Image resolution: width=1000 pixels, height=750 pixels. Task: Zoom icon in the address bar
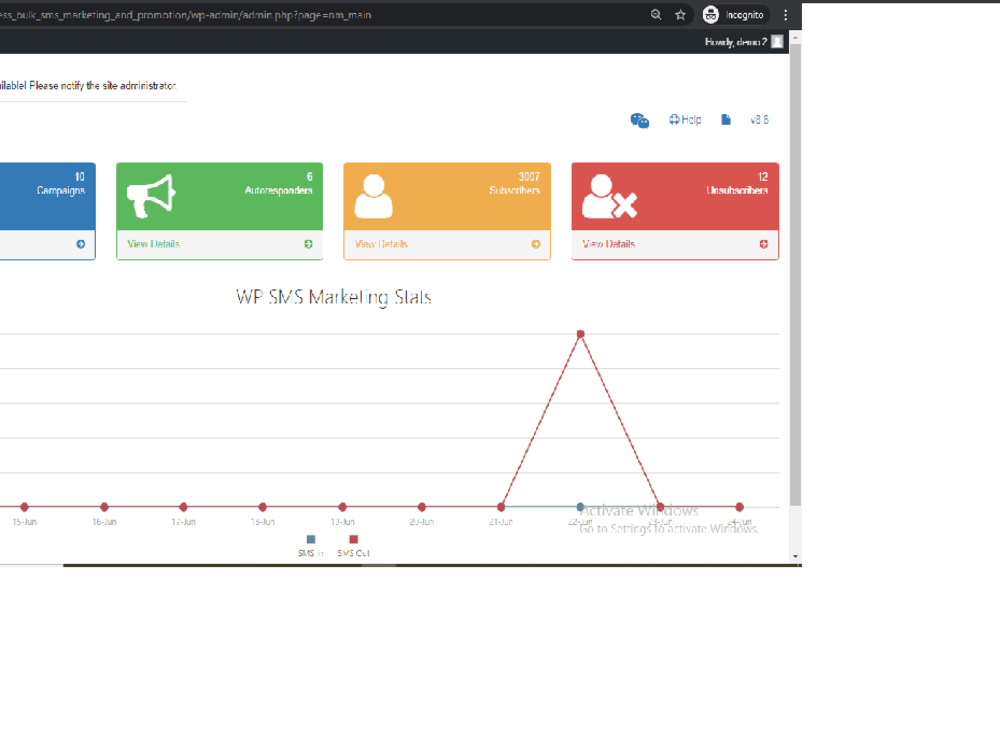(x=656, y=15)
